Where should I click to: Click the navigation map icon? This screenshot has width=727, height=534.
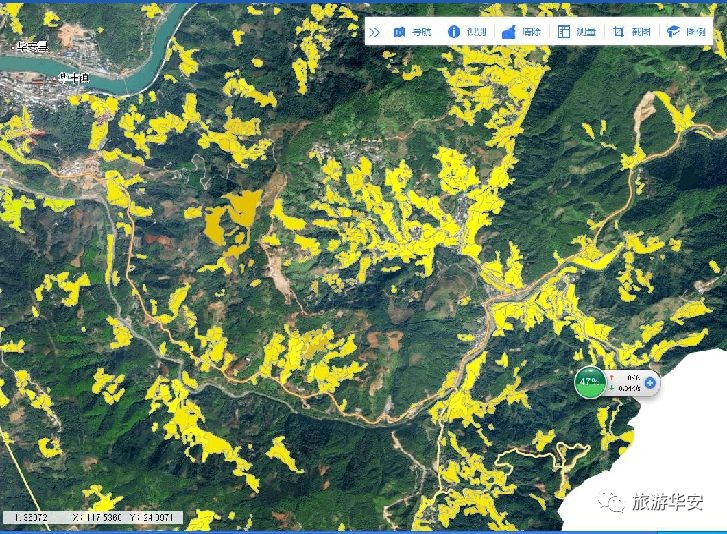point(400,32)
